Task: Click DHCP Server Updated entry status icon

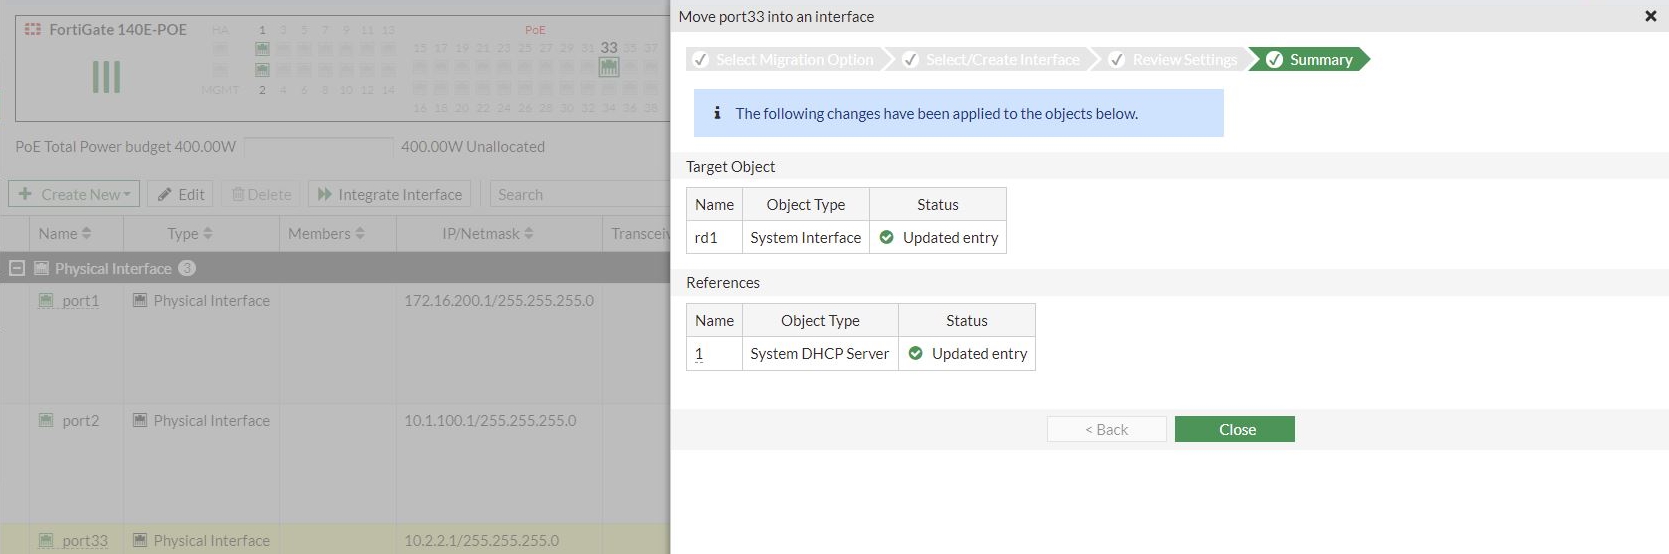Action: 915,353
